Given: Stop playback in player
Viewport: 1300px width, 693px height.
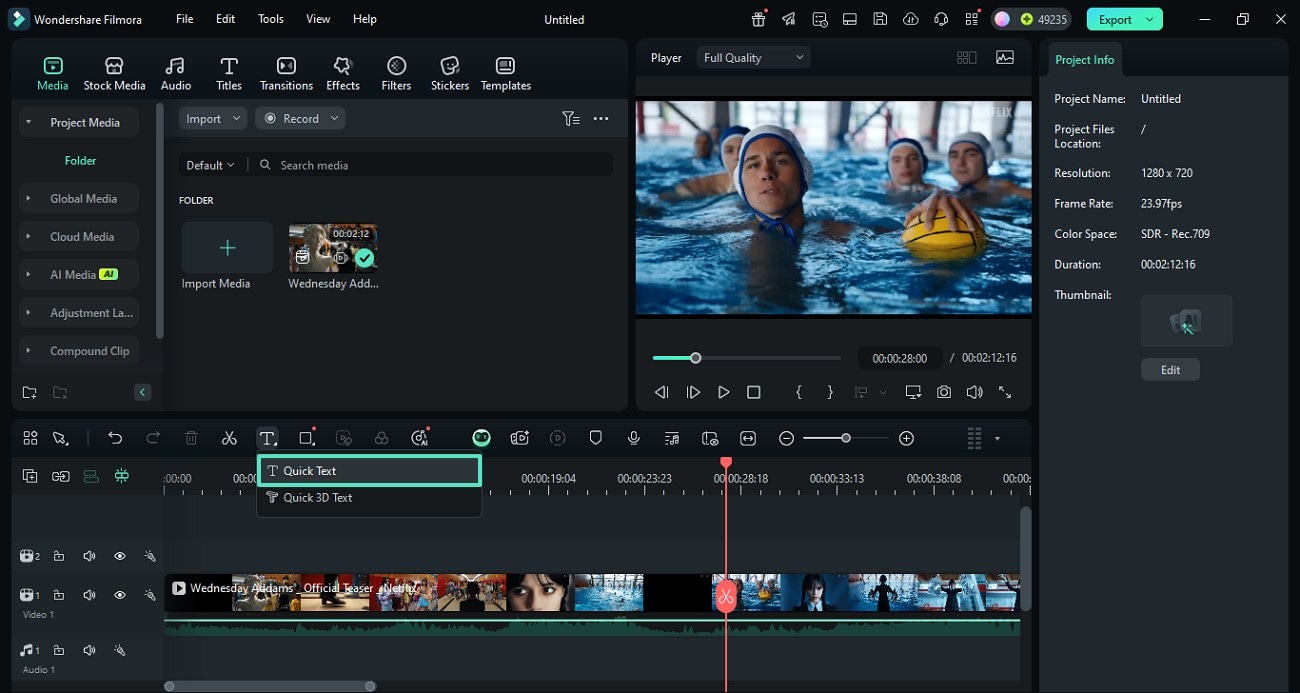Looking at the screenshot, I should (x=754, y=392).
